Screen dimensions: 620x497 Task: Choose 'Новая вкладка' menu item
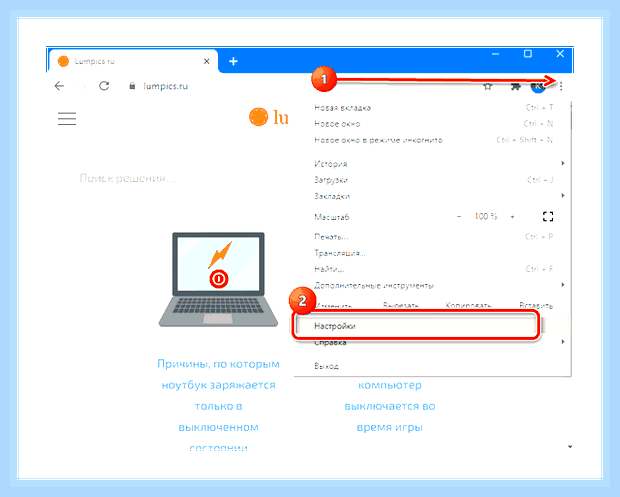[x=433, y=108]
